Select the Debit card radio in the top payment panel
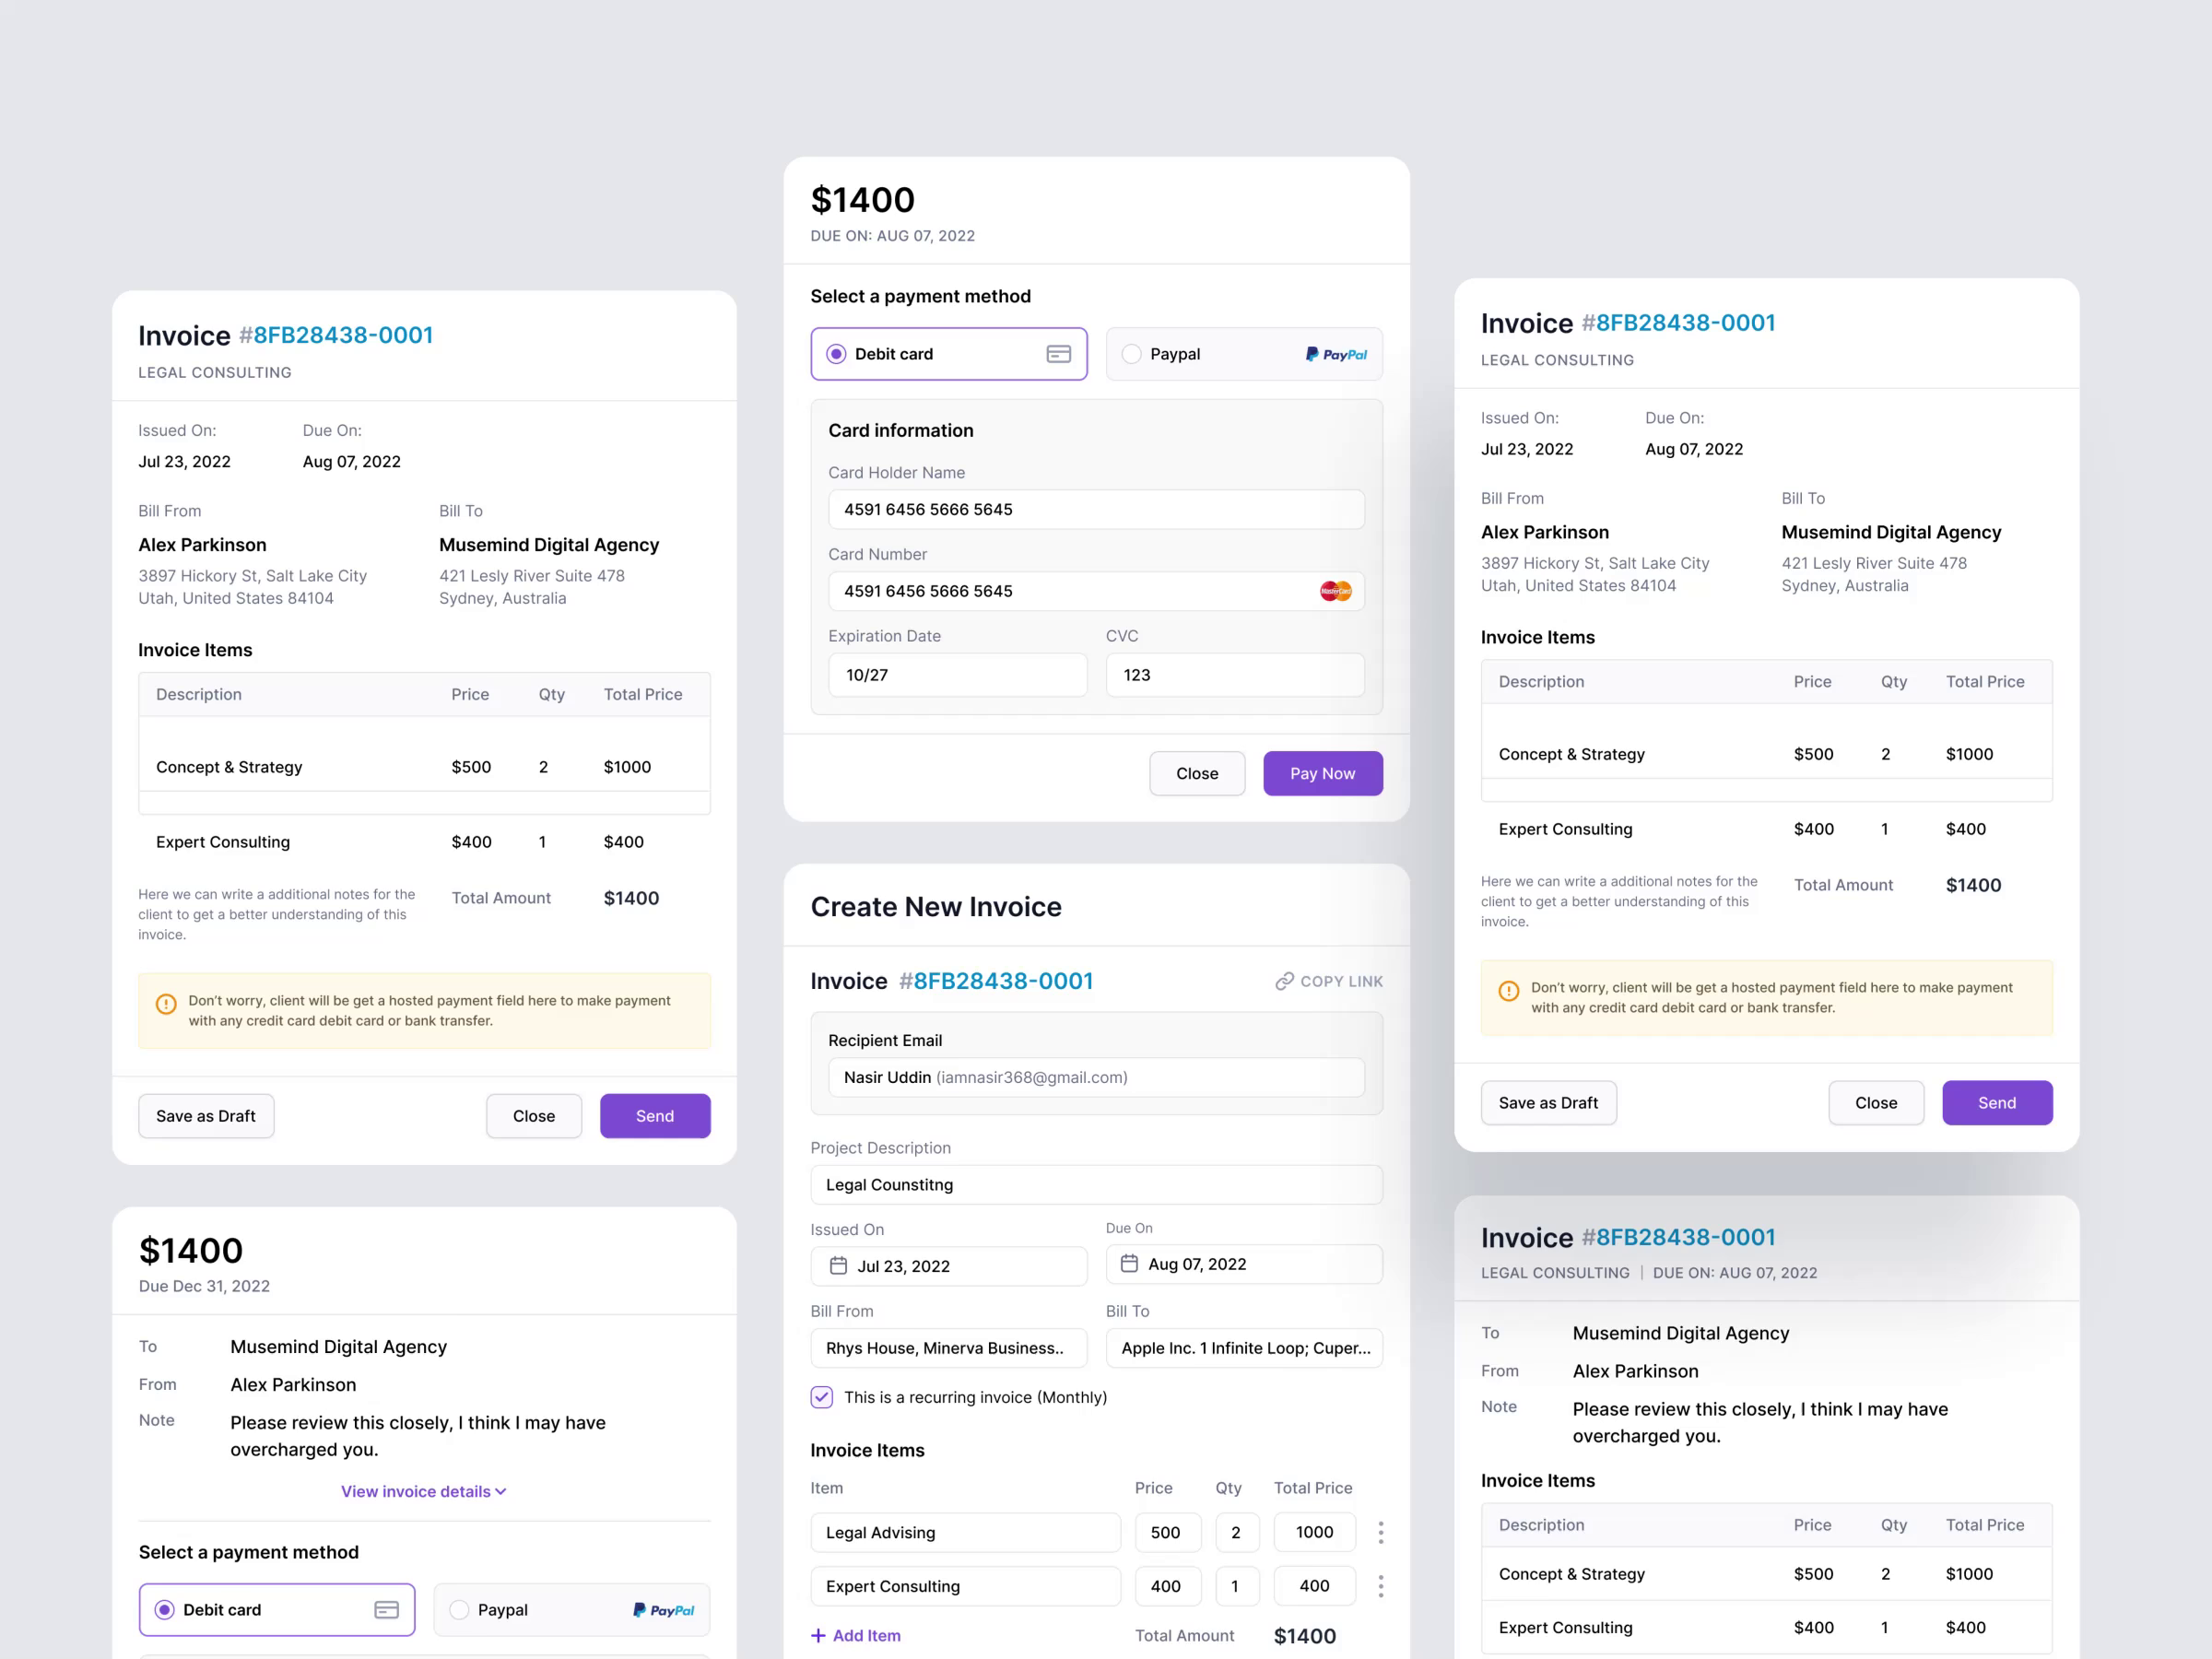Viewport: 2212px width, 1659px height. click(836, 354)
